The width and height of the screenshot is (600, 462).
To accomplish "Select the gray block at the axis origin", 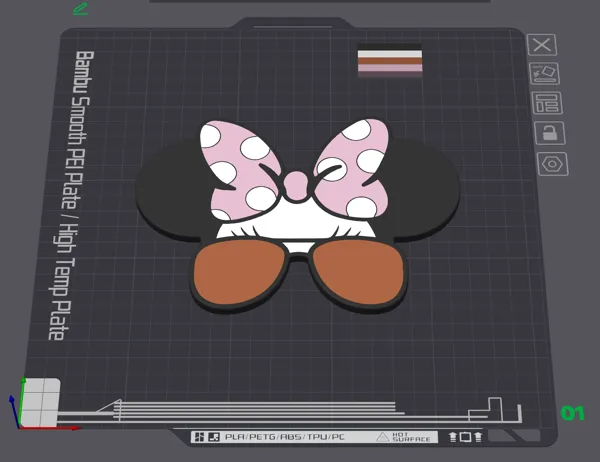I will (x=40, y=402).
